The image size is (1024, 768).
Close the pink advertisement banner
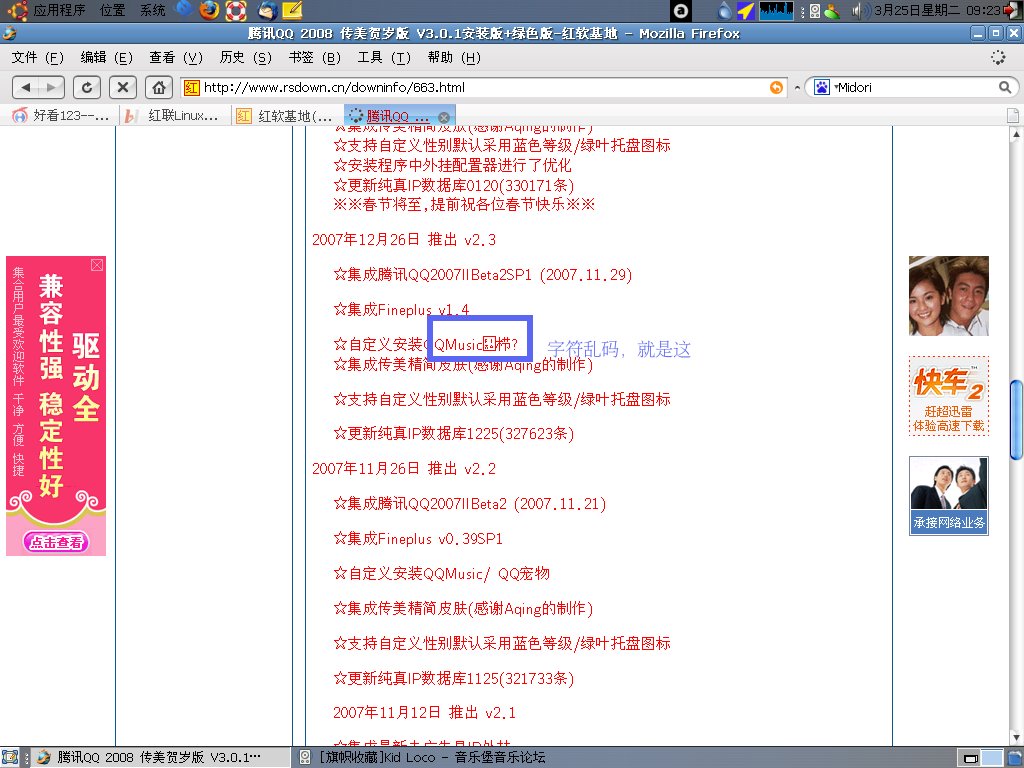(x=97, y=264)
